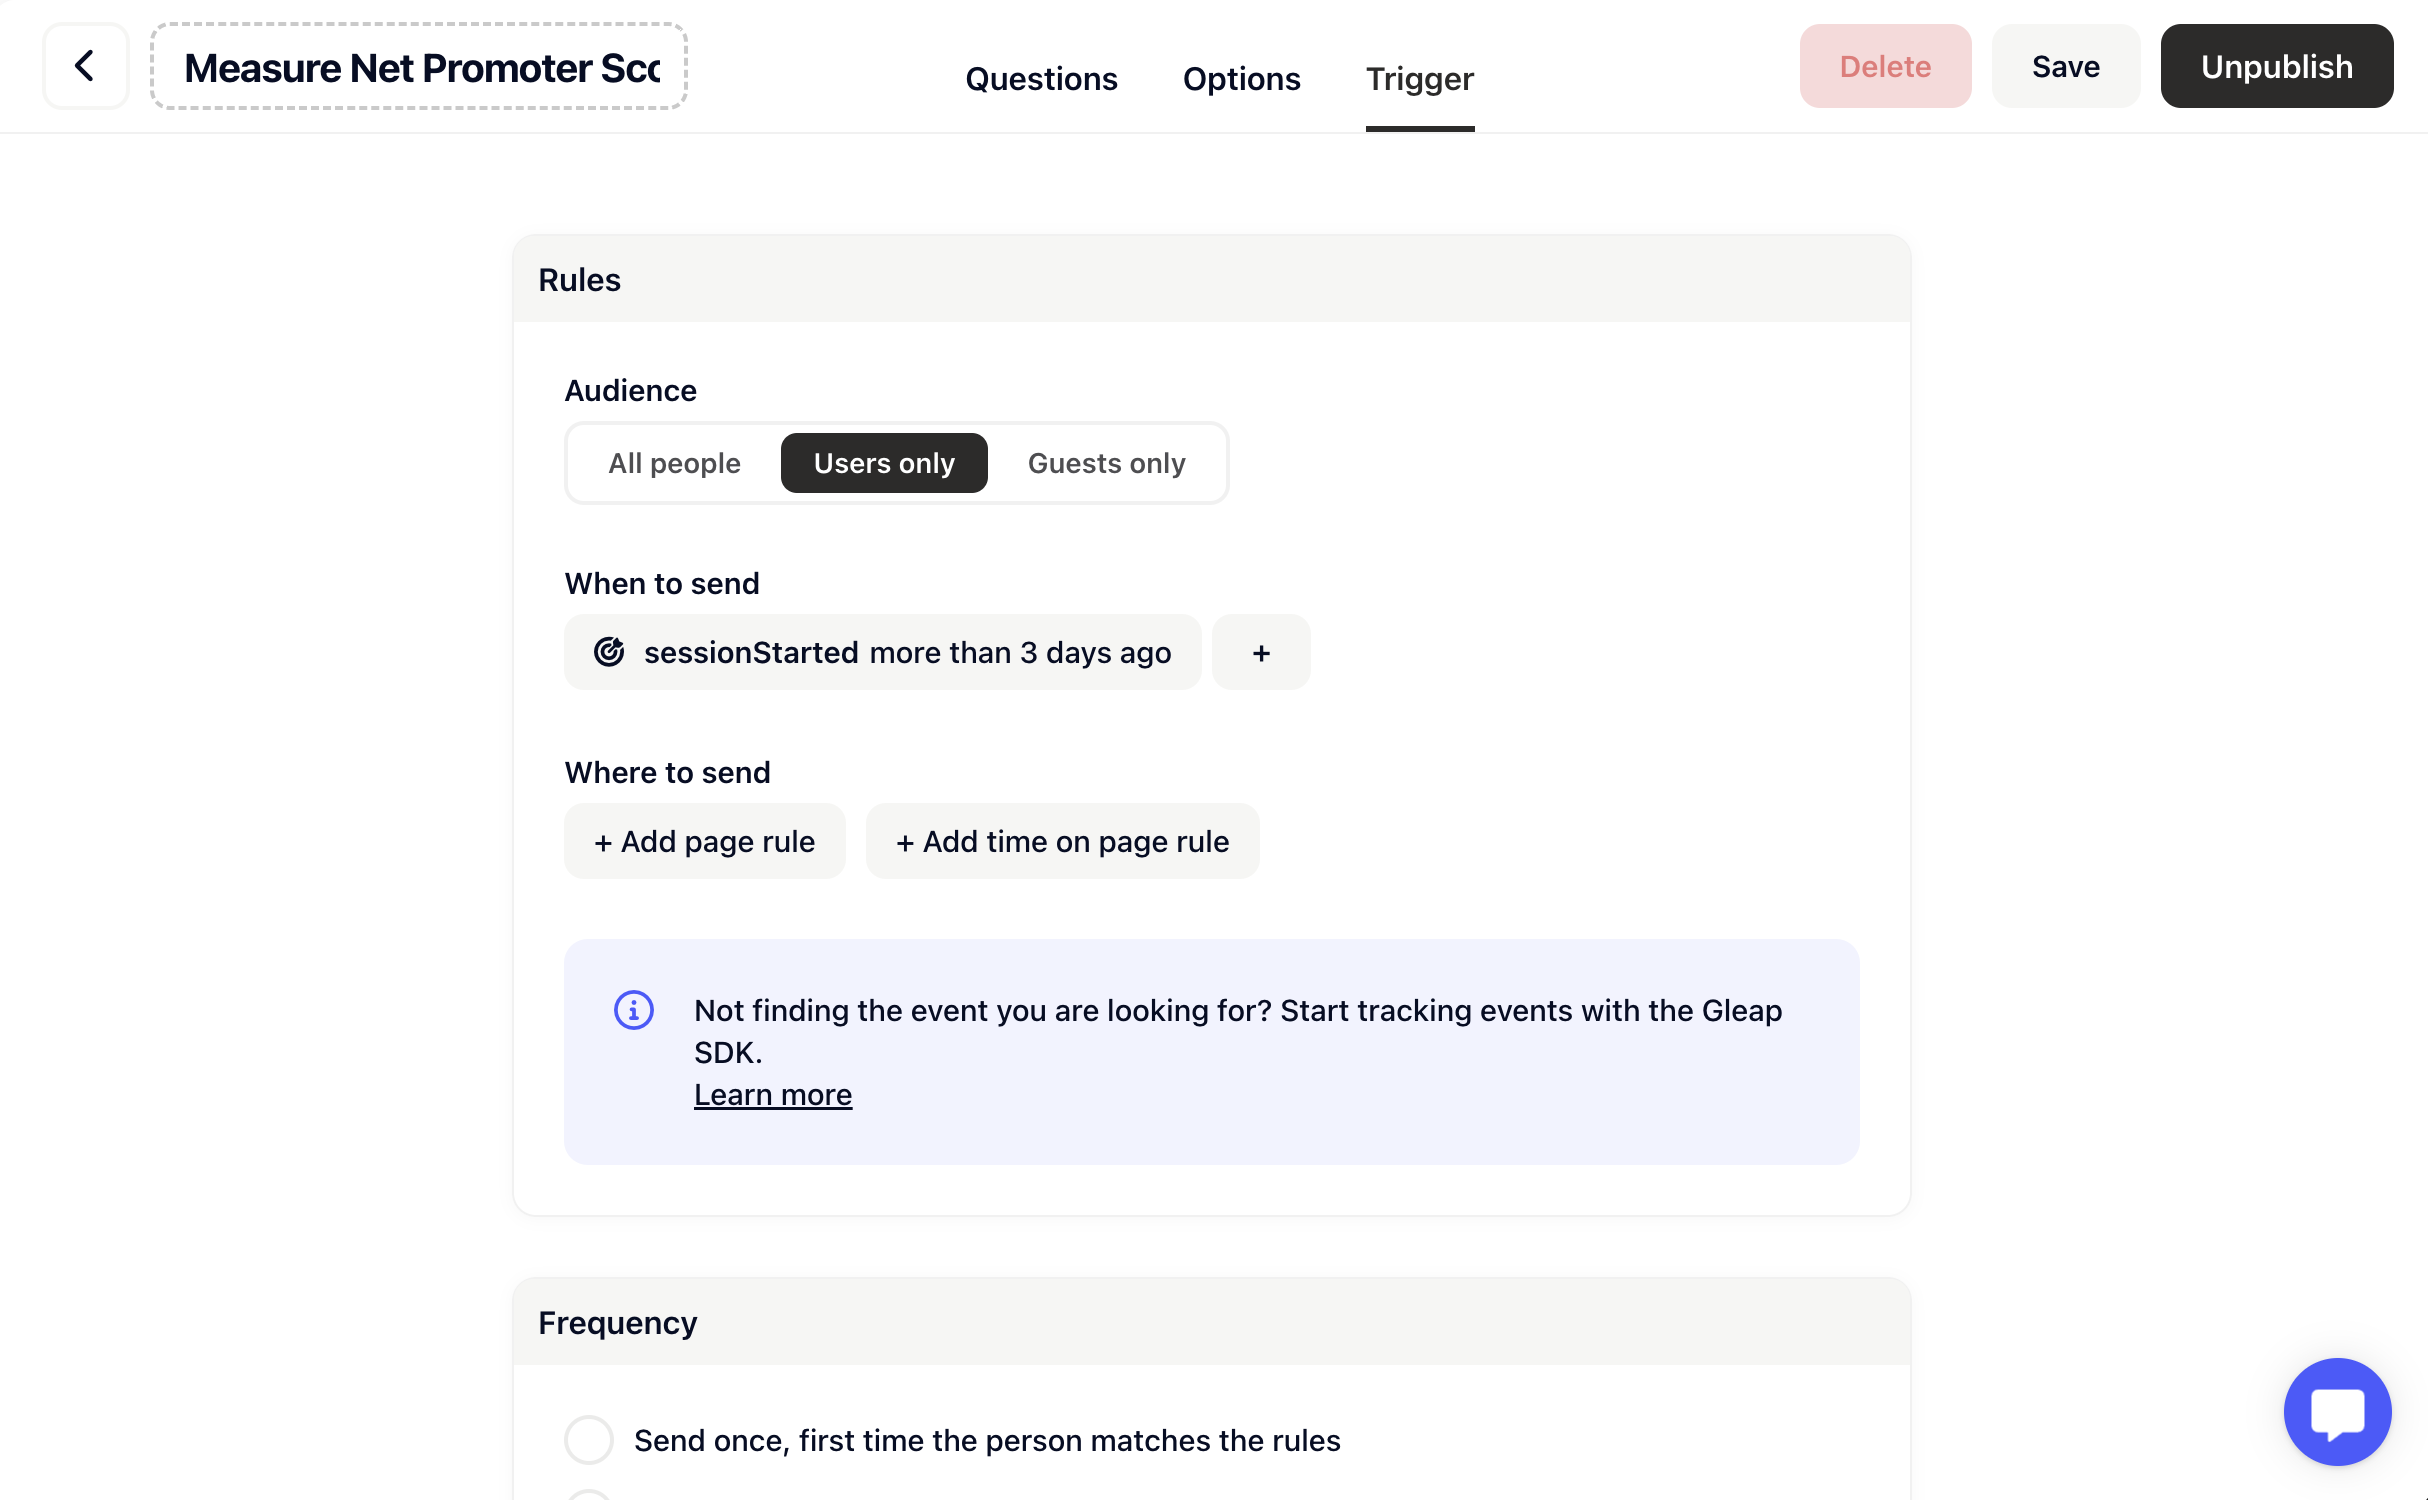This screenshot has height=1500, width=2428.
Task: Click the plus icon to add another event
Action: [1261, 652]
